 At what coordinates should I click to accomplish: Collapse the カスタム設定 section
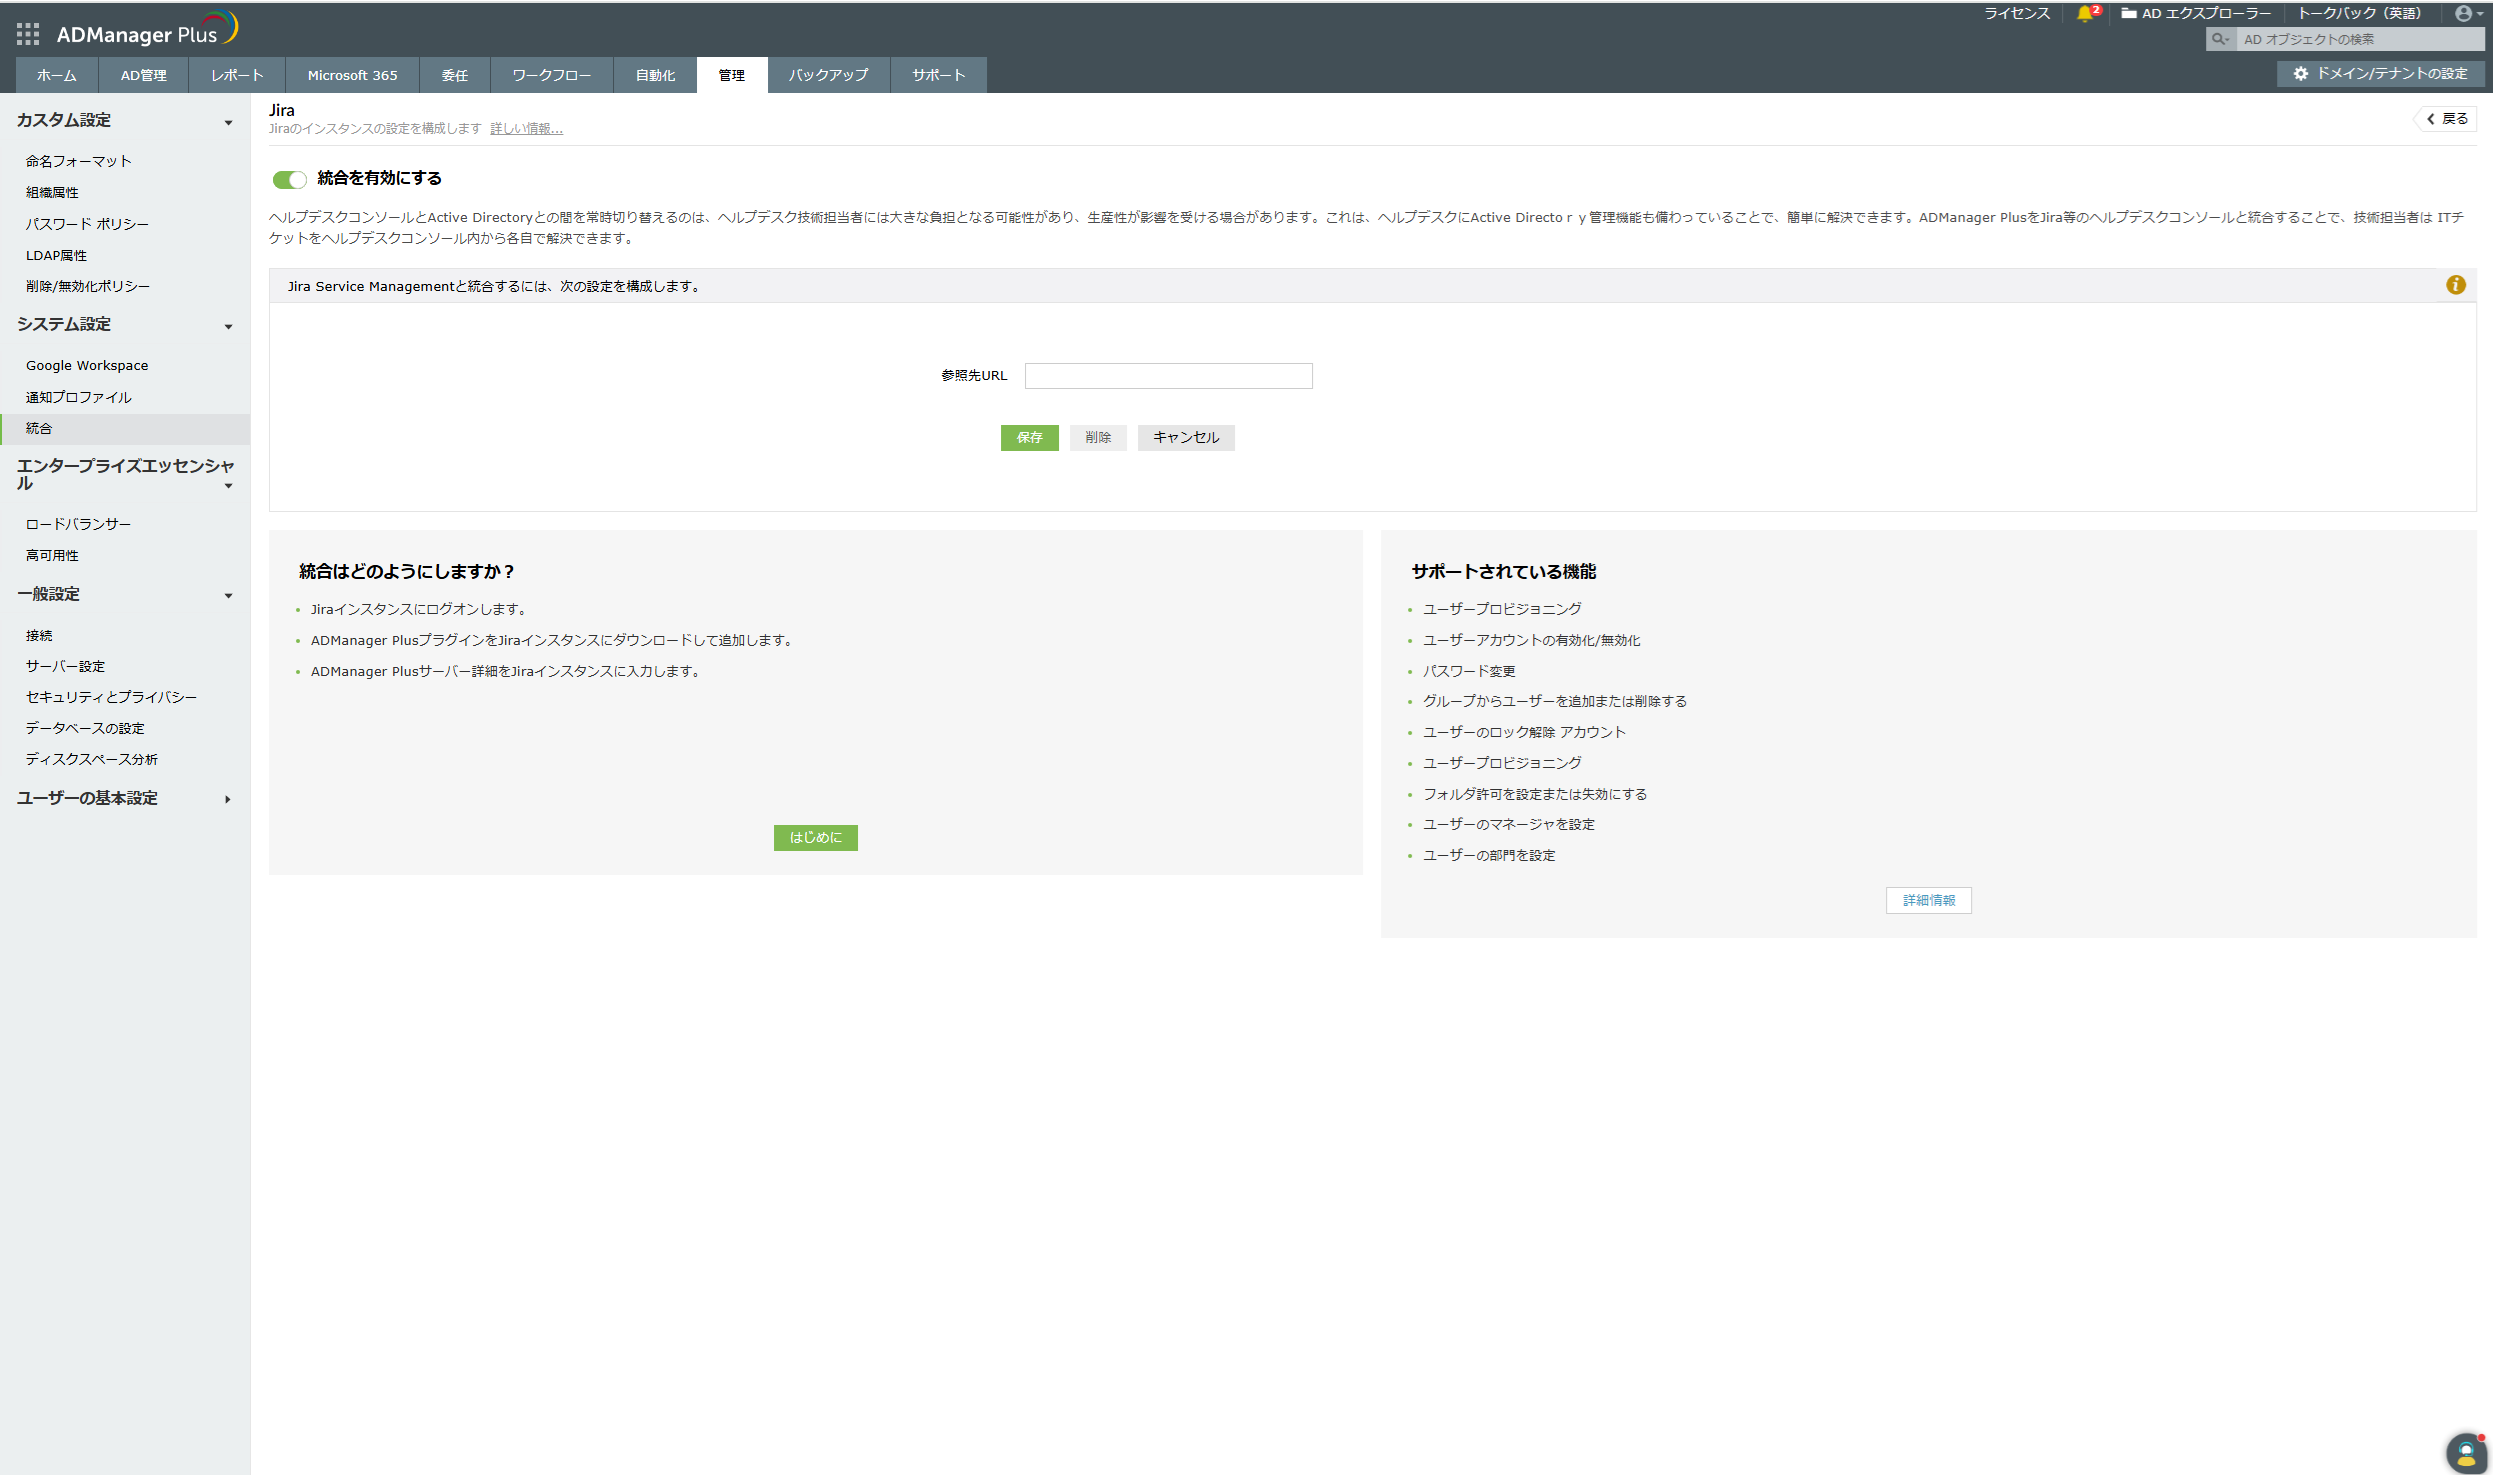coord(228,123)
